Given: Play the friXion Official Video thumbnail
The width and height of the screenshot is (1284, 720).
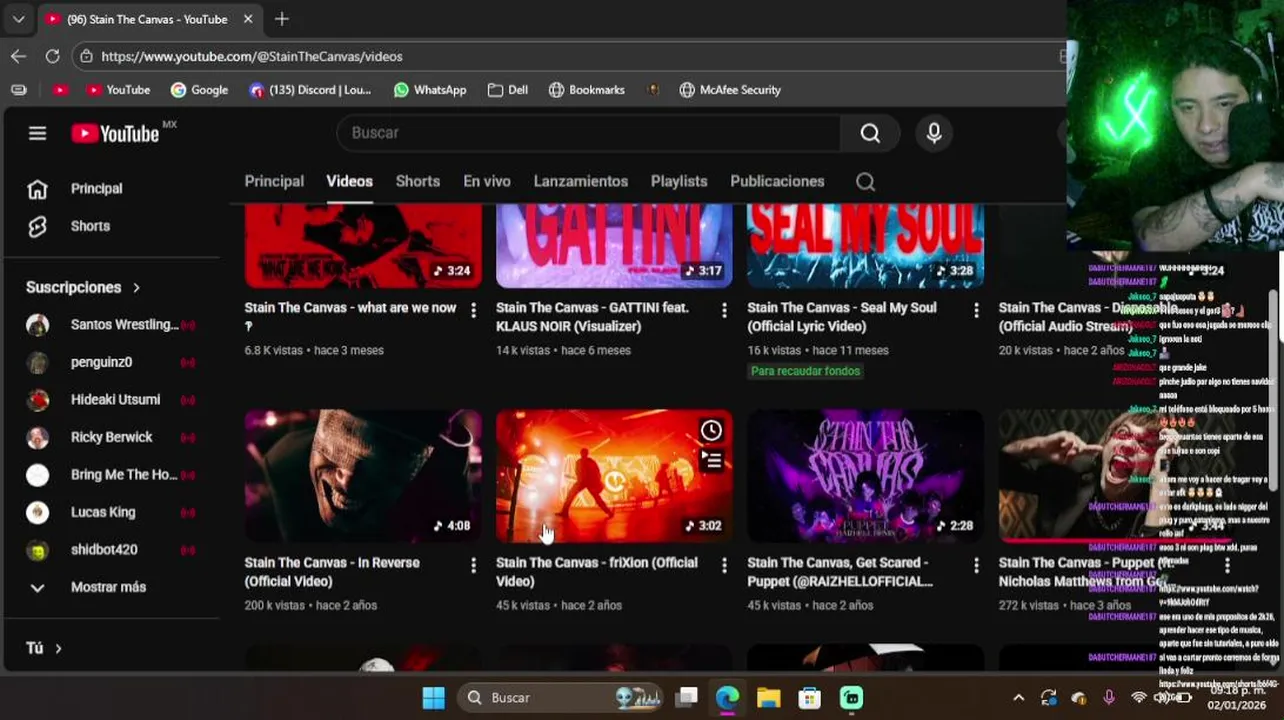Looking at the screenshot, I should (614, 476).
